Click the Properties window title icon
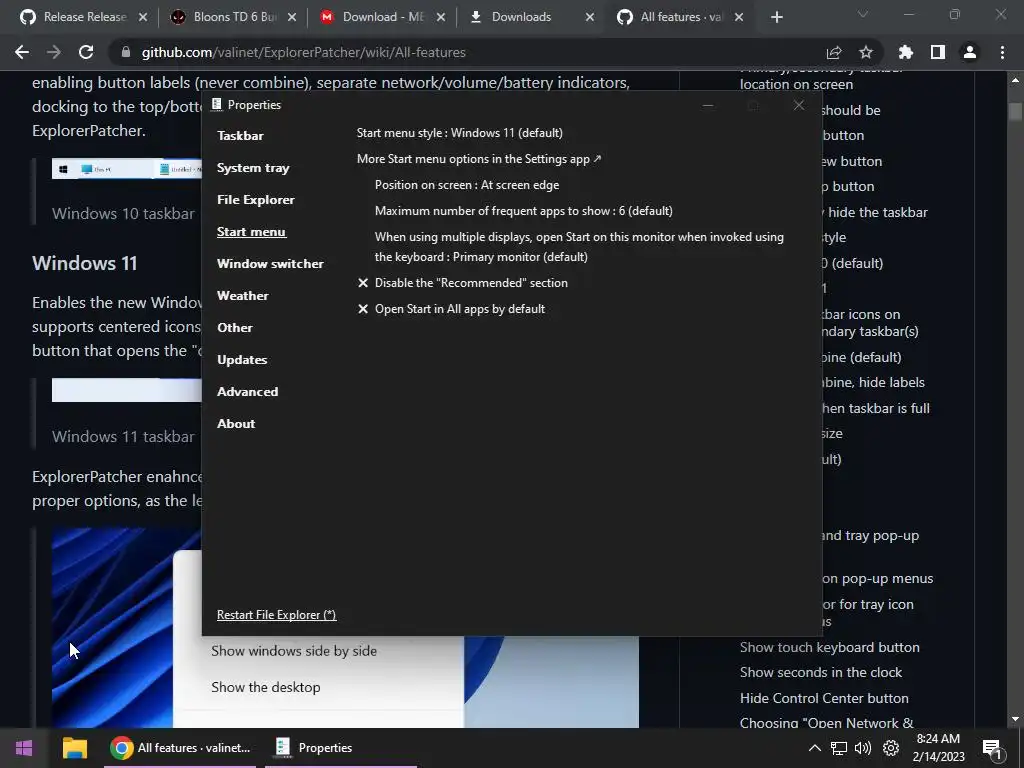 pyautogui.click(x=217, y=104)
